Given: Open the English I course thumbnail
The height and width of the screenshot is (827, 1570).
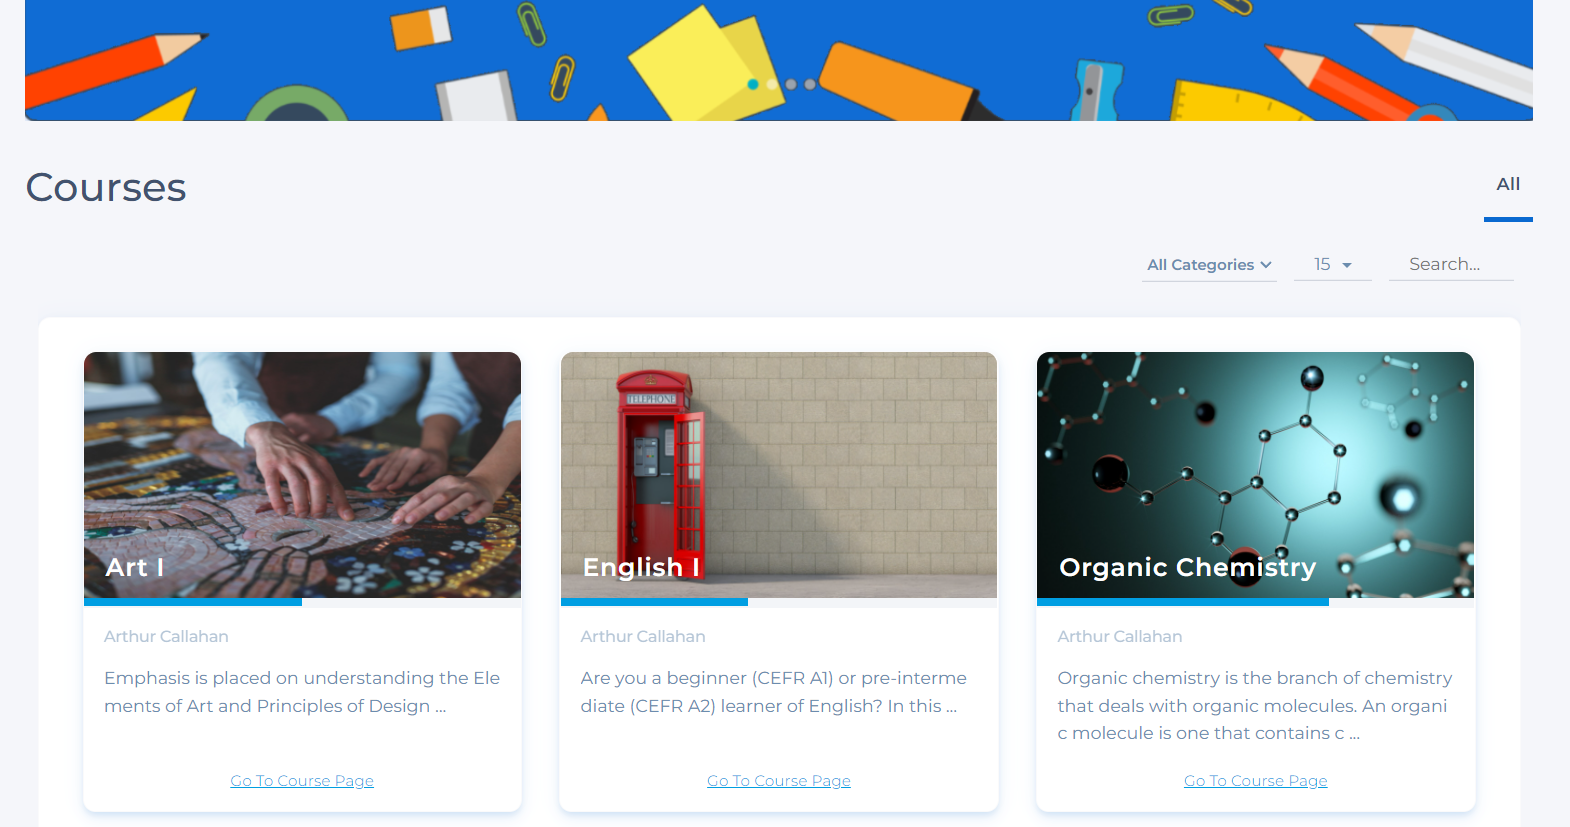Looking at the screenshot, I should [x=779, y=475].
